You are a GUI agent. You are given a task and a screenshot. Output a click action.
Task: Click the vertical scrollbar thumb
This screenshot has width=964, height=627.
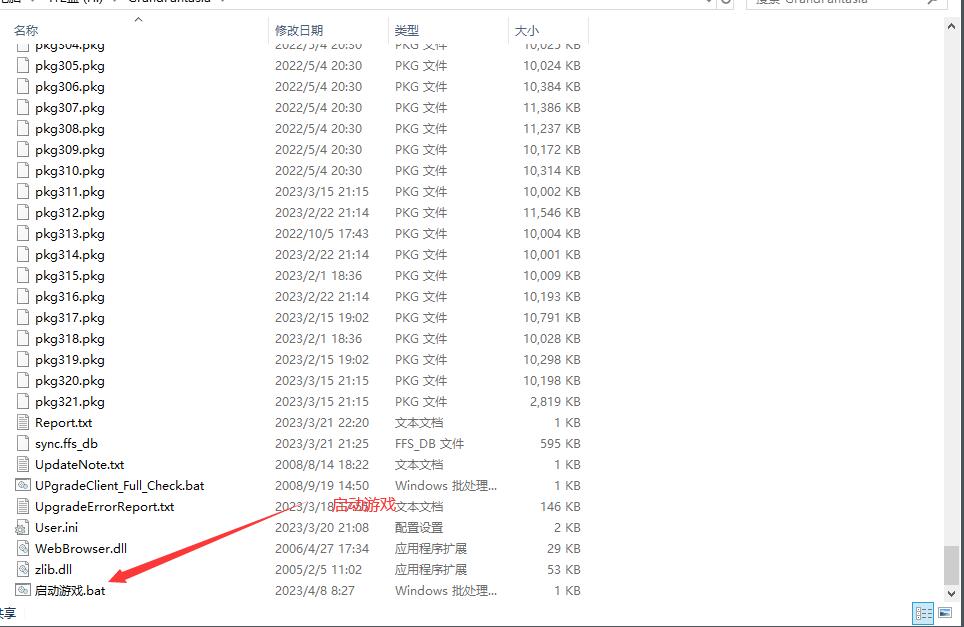[x=953, y=563]
